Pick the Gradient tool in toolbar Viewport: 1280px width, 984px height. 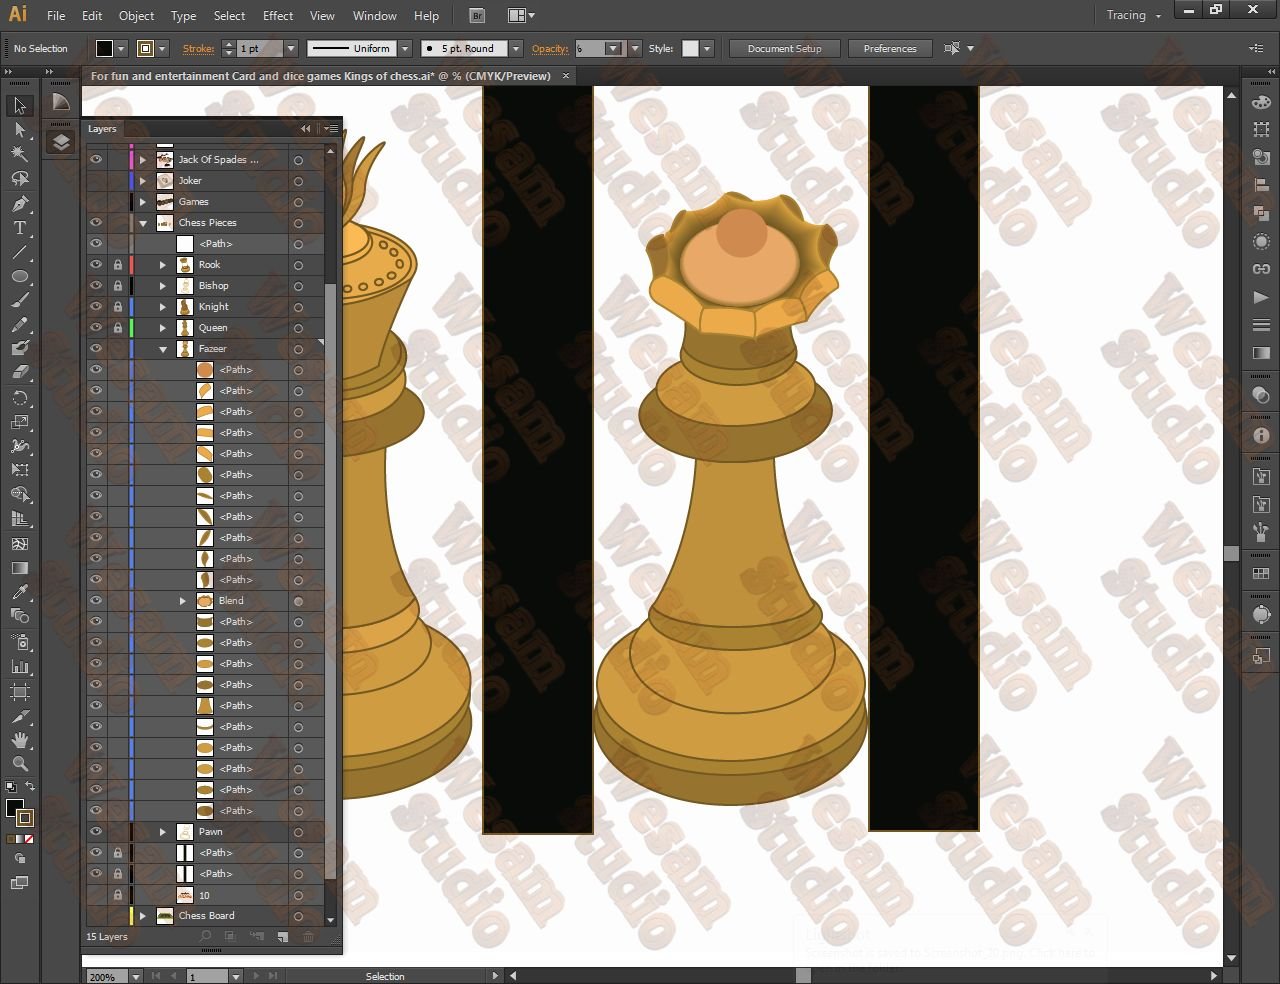point(19,568)
